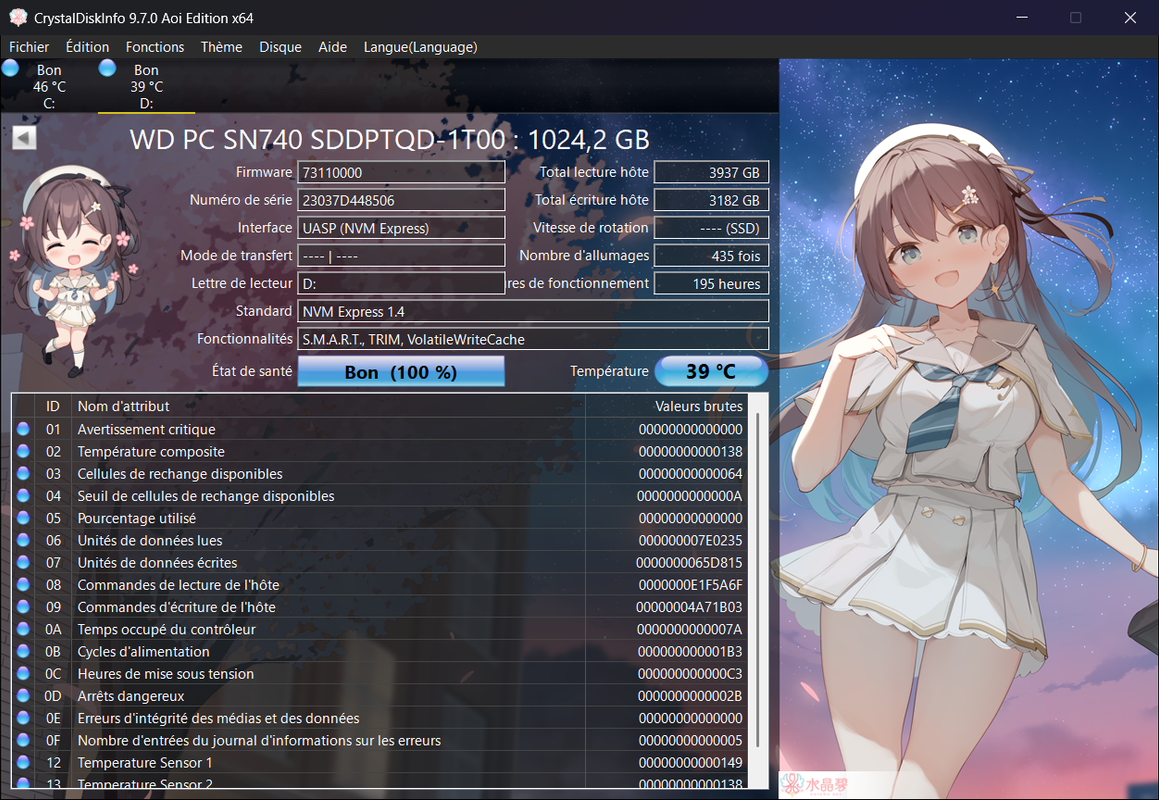The width and height of the screenshot is (1159, 800).
Task: Click Total écriture hôte value 3182 GB
Action: tap(712, 200)
